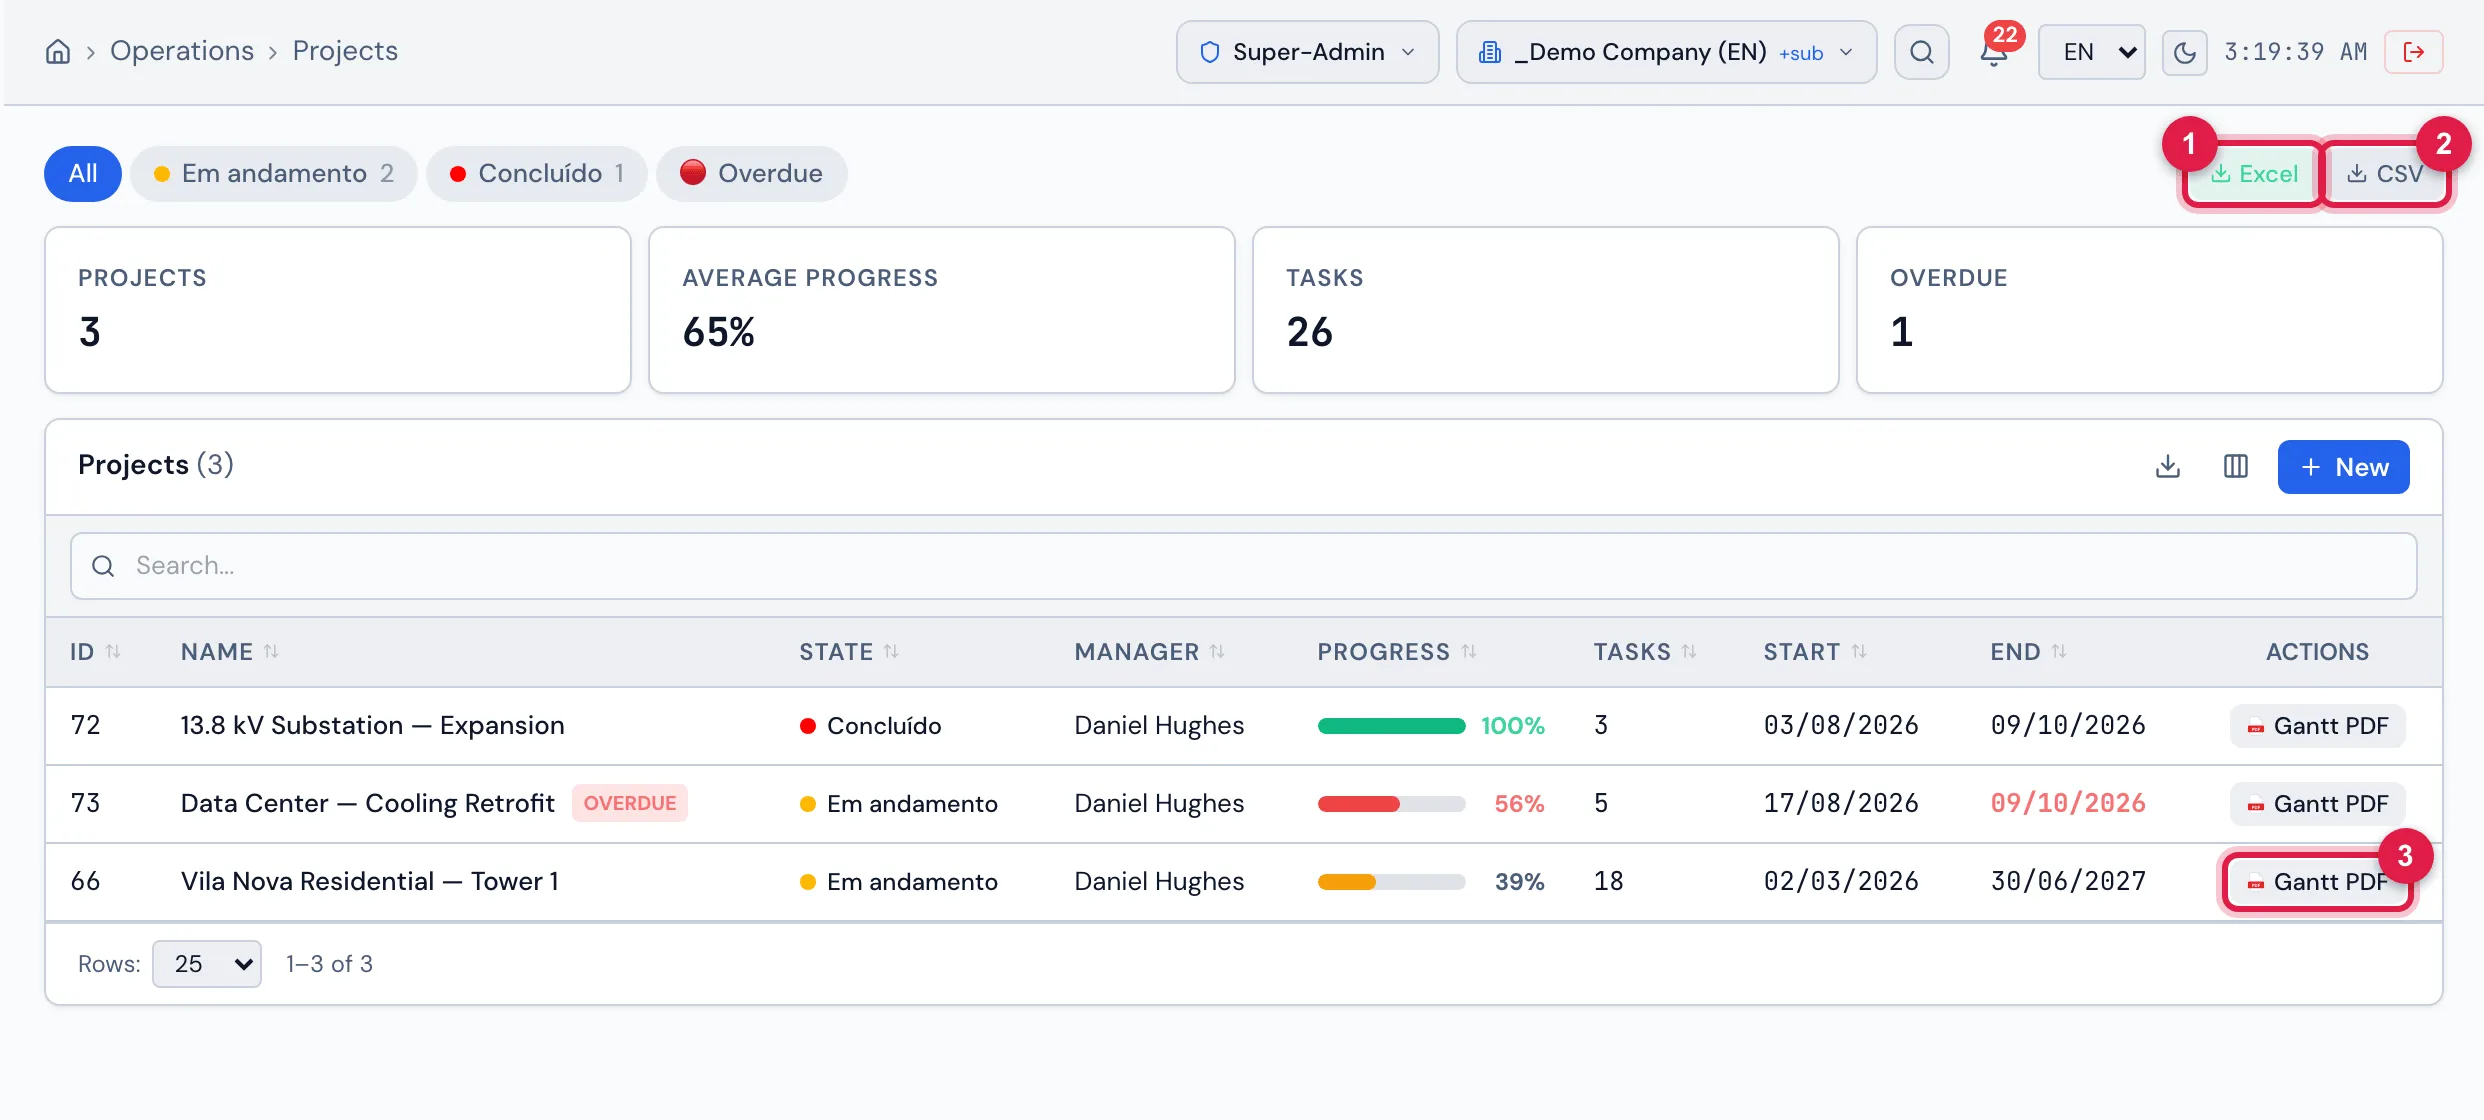The image size is (2484, 1120).
Task: Filter by Concluído
Action: [537, 174]
